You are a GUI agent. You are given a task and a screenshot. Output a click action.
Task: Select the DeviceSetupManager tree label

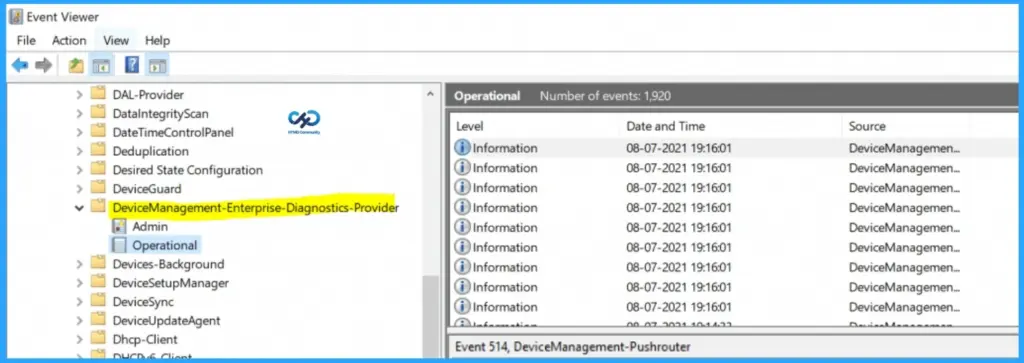(170, 283)
